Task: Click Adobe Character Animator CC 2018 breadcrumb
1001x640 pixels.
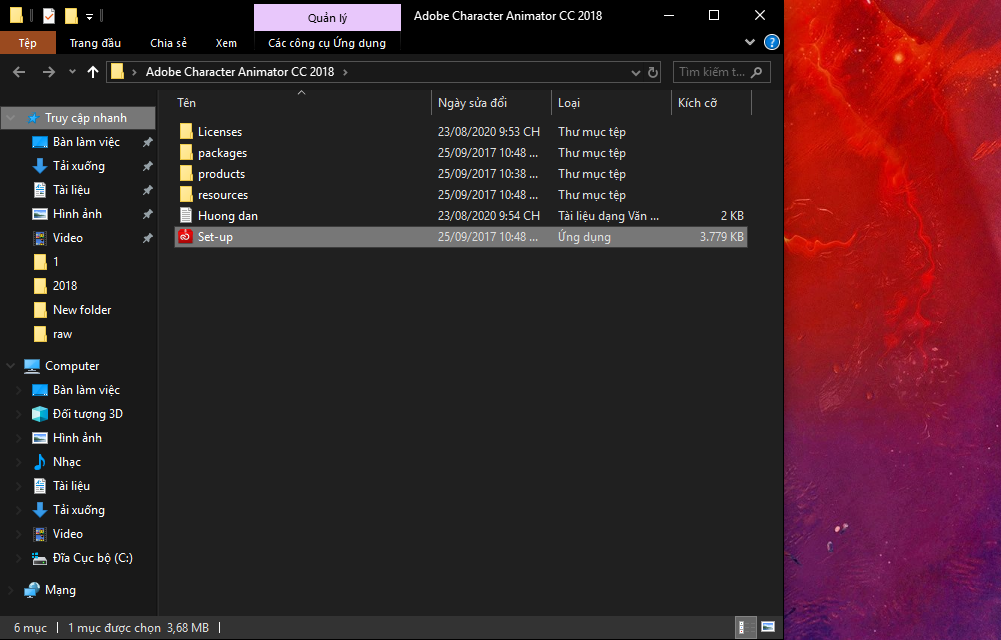Action: tap(240, 71)
